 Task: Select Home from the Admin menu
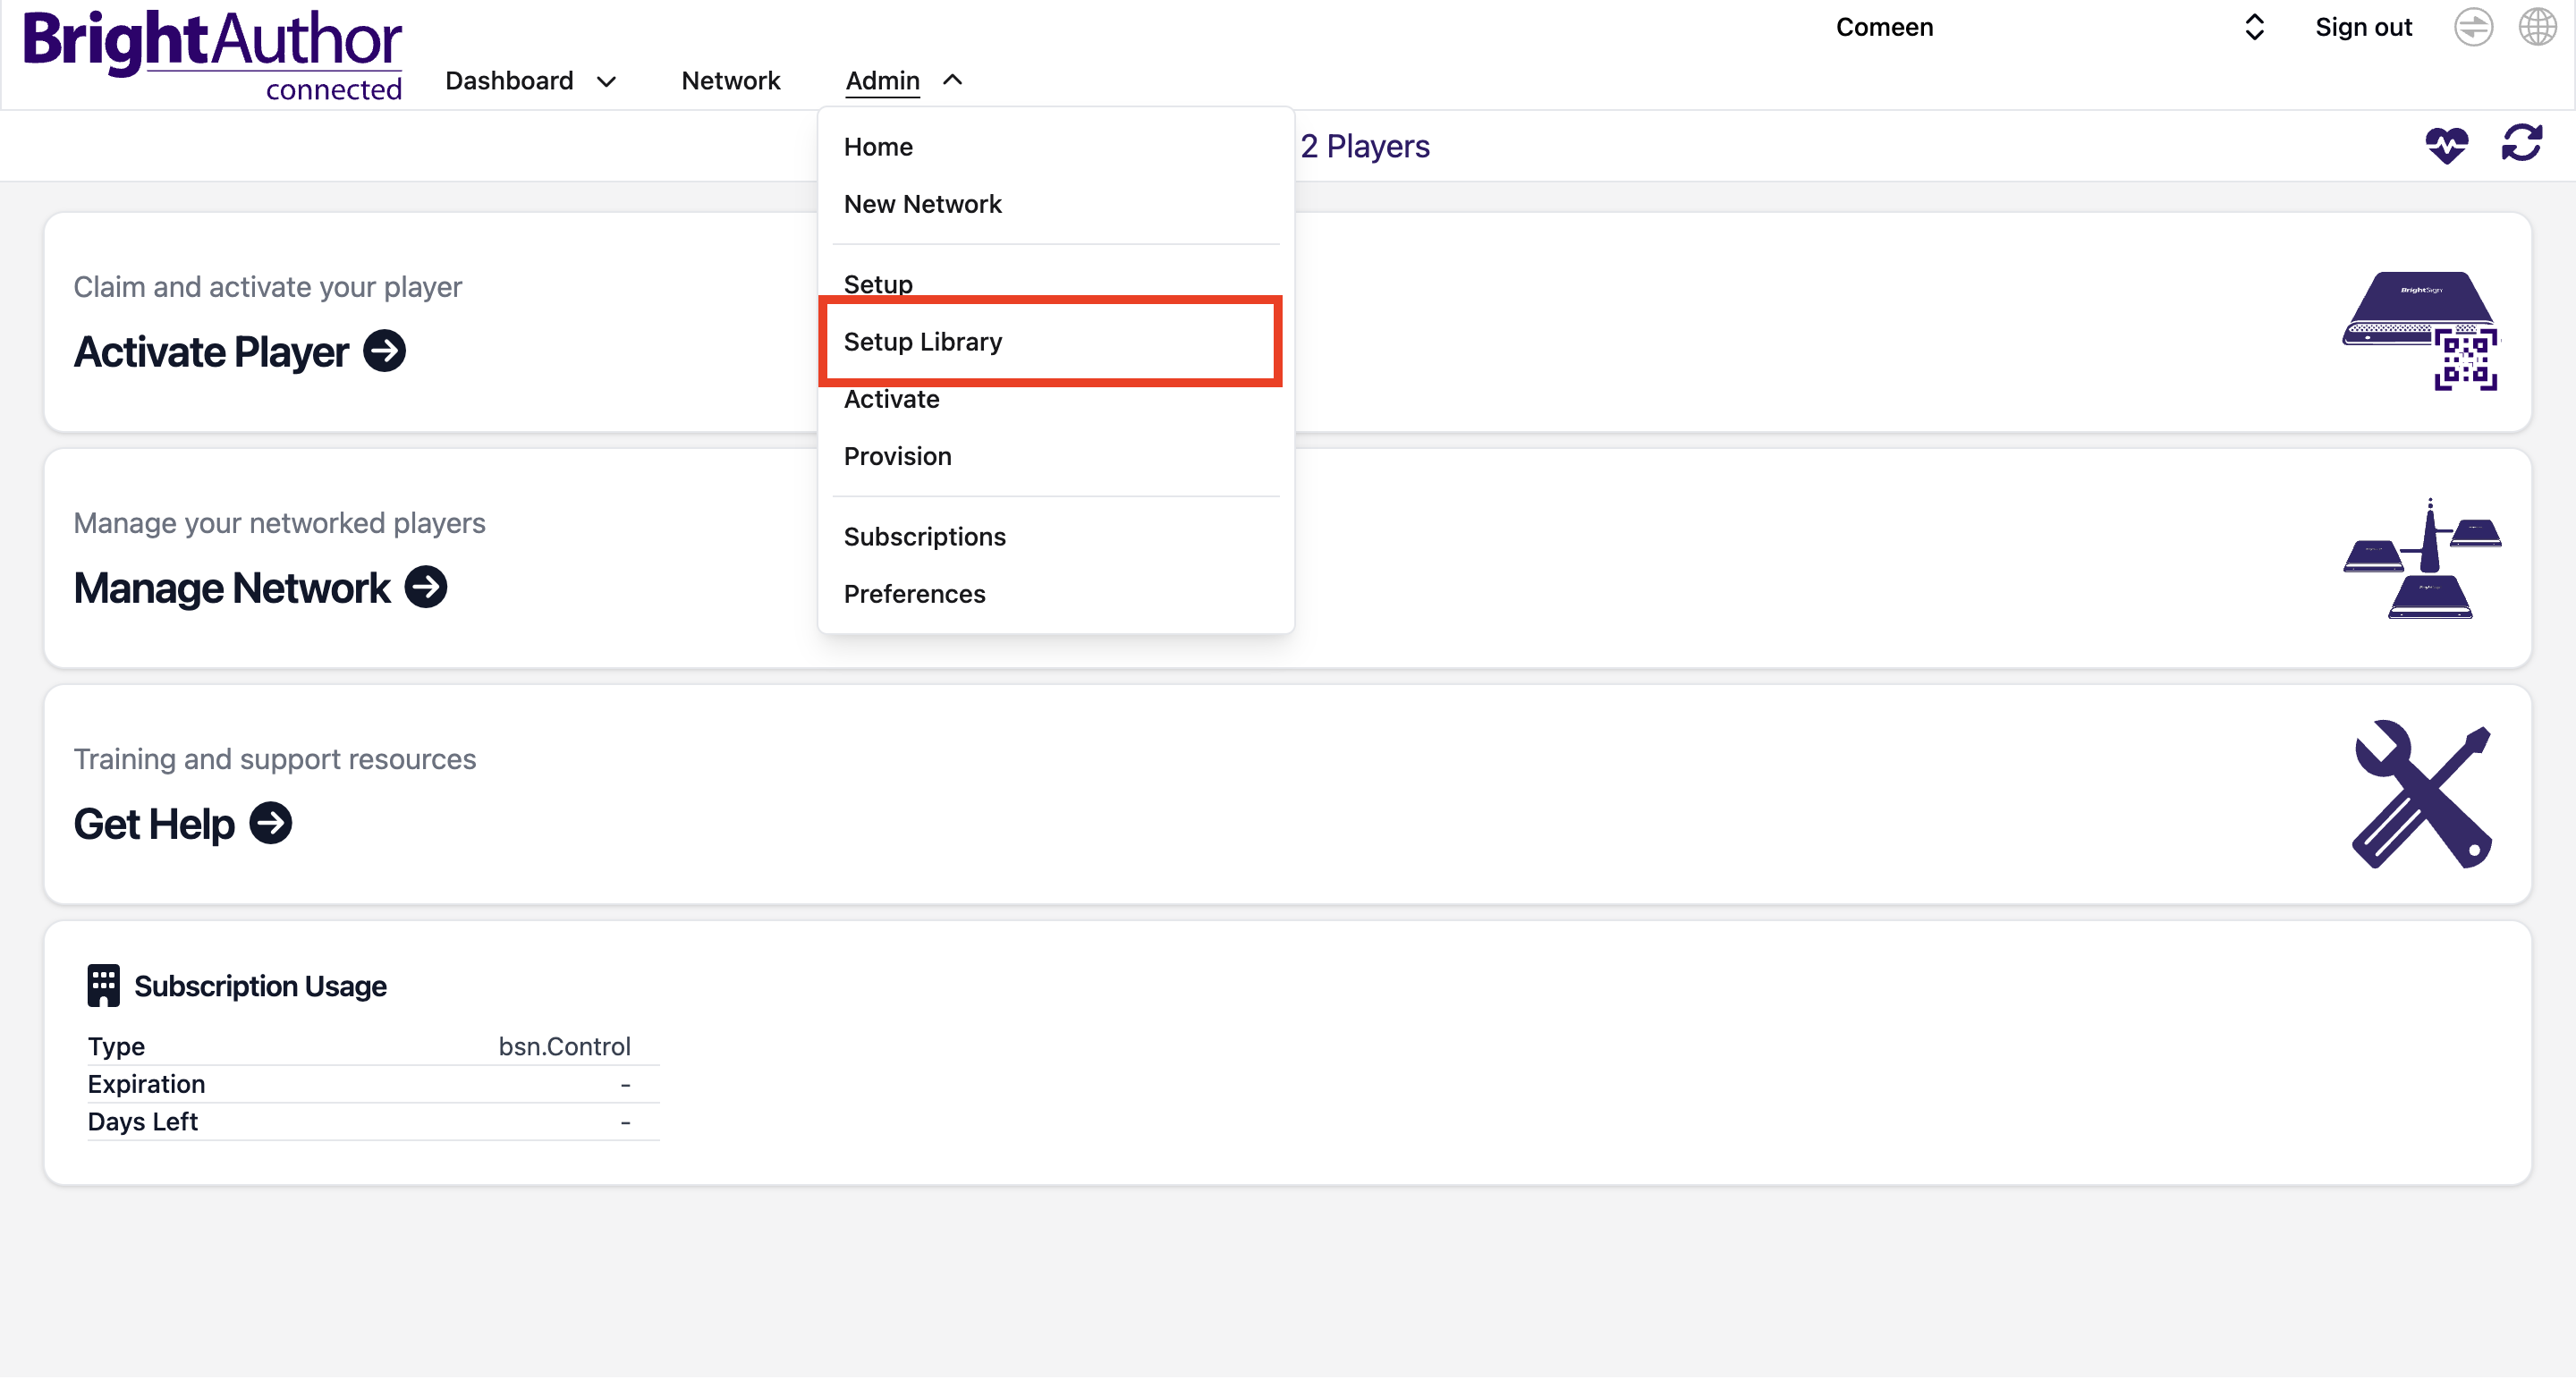pyautogui.click(x=878, y=147)
